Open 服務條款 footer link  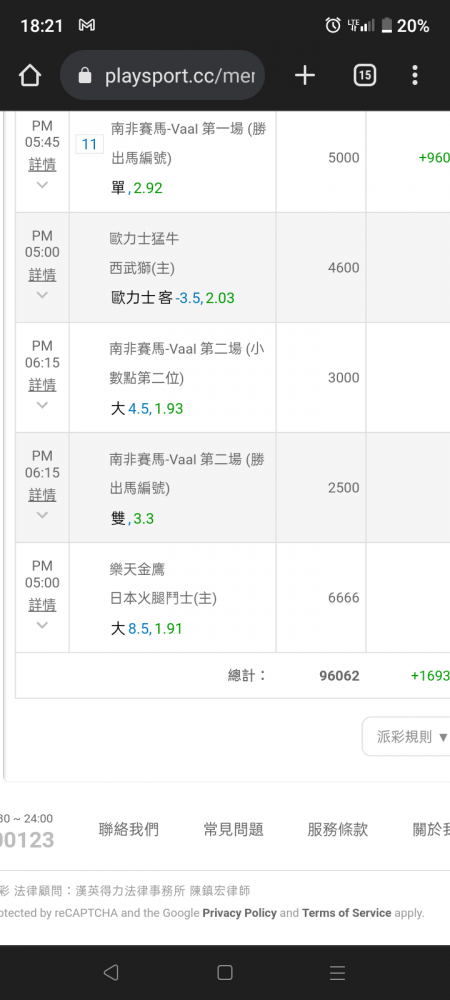click(338, 830)
